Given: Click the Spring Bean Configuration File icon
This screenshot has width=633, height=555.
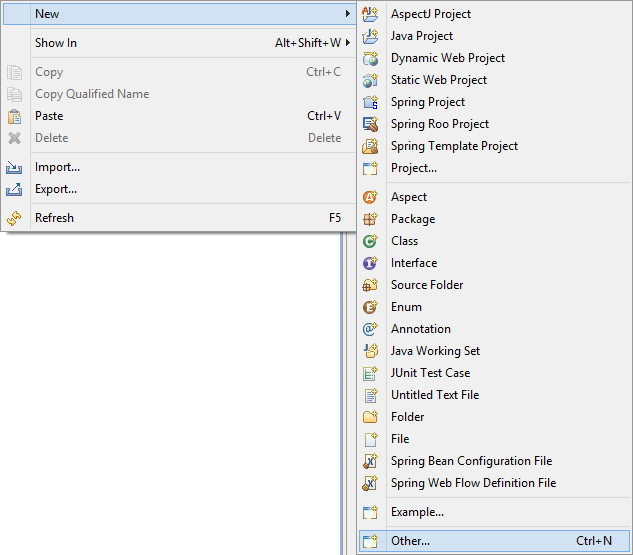Looking at the screenshot, I should pyautogui.click(x=370, y=461).
